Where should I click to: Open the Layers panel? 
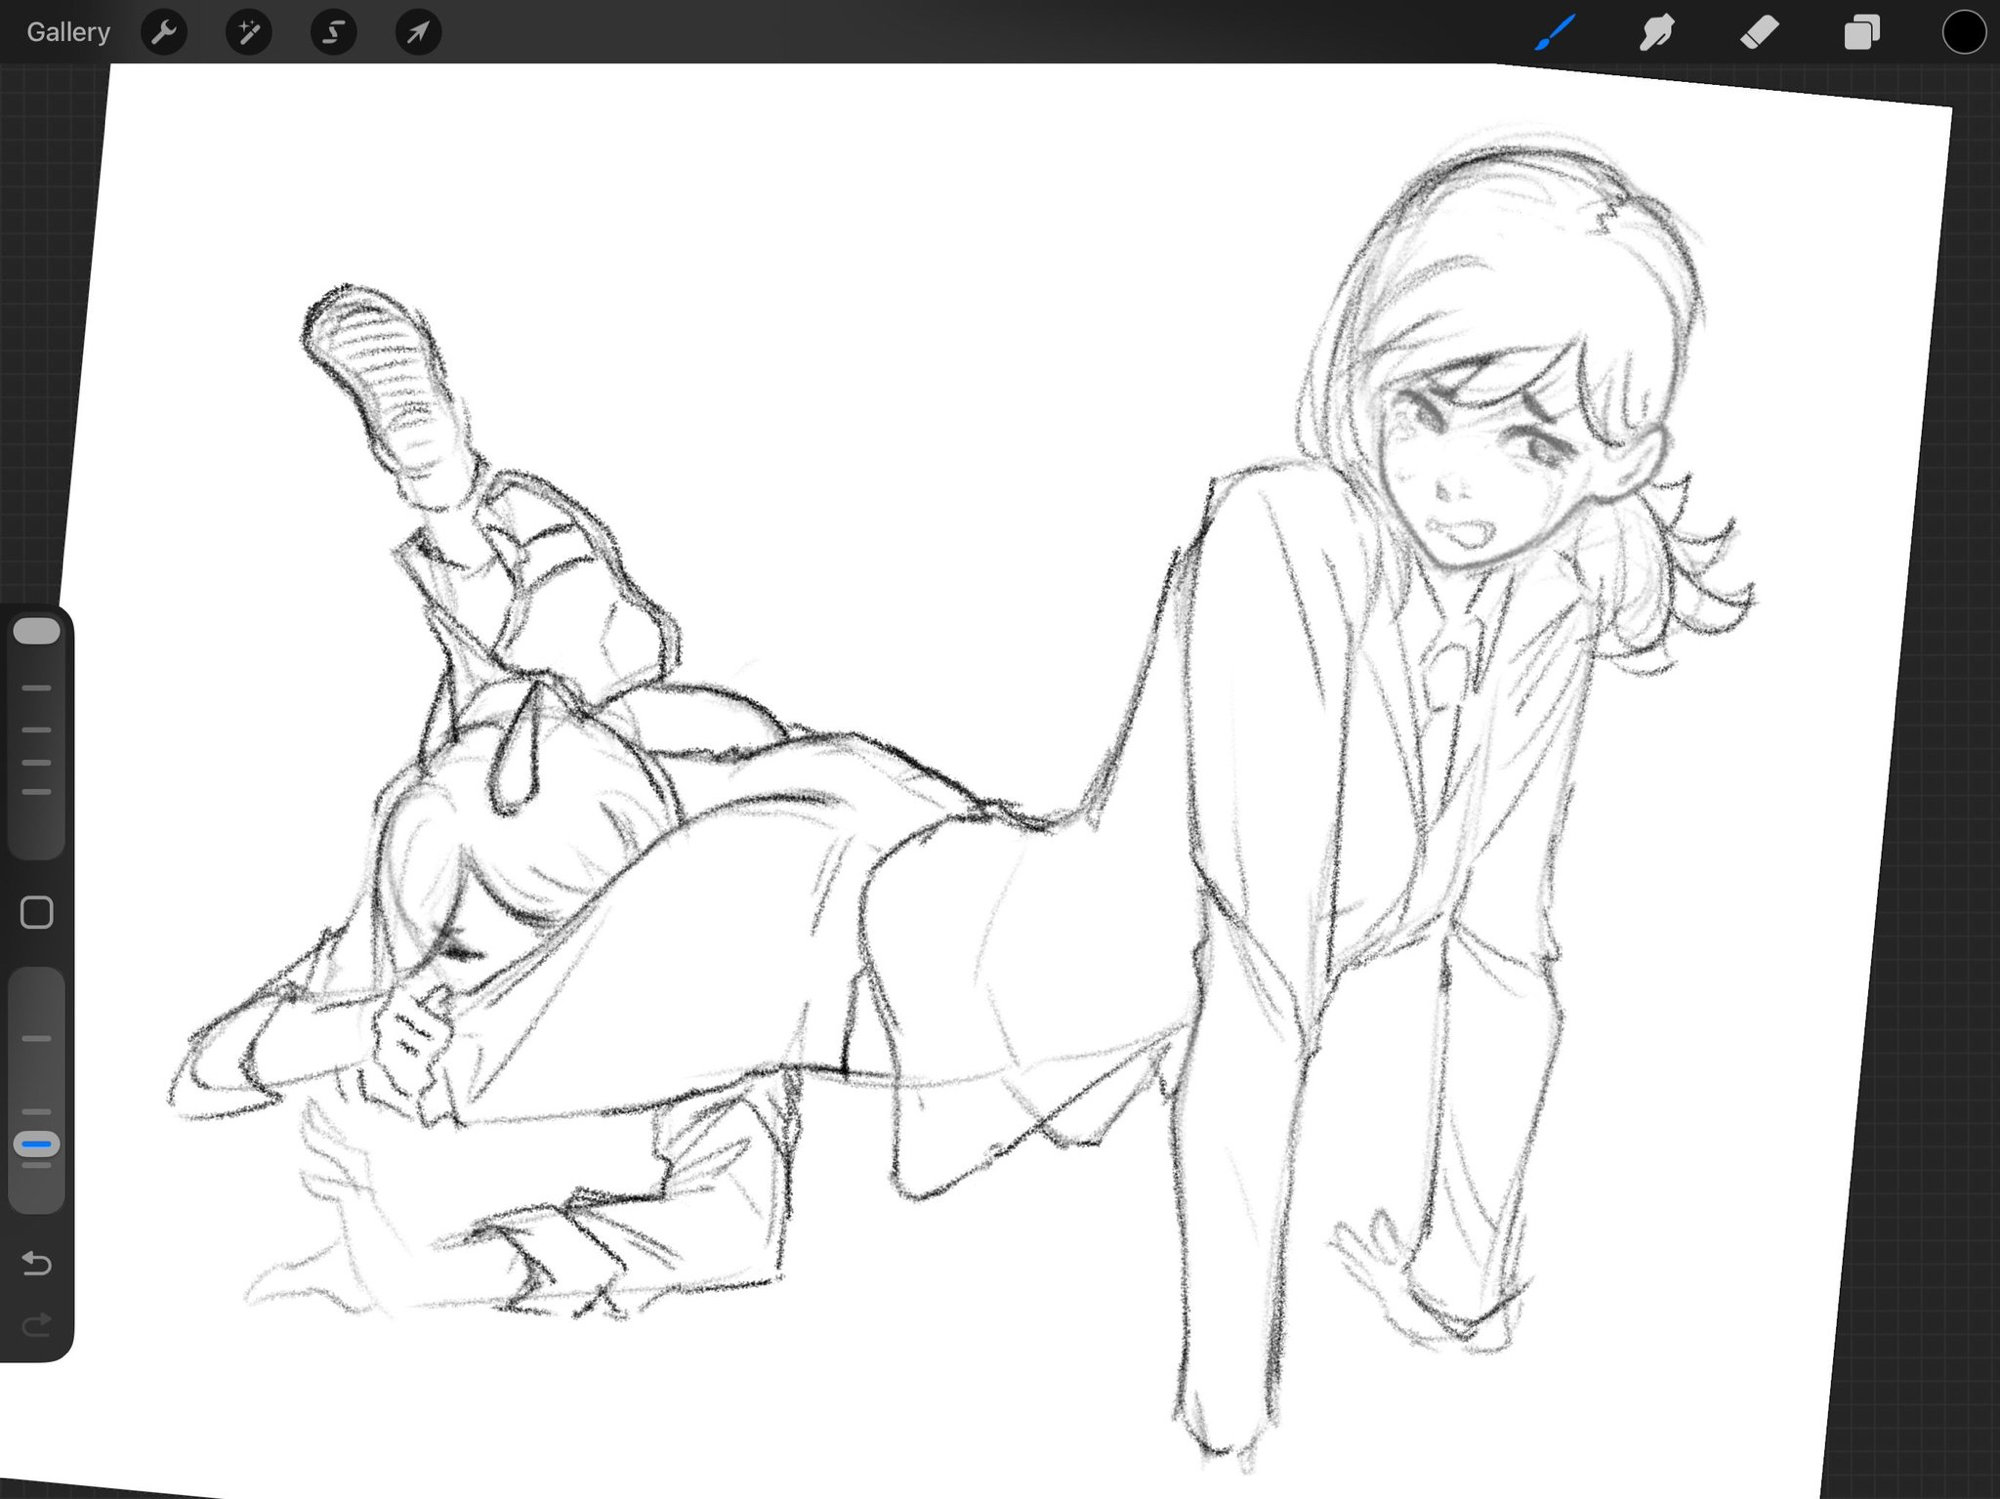pyautogui.click(x=1861, y=32)
